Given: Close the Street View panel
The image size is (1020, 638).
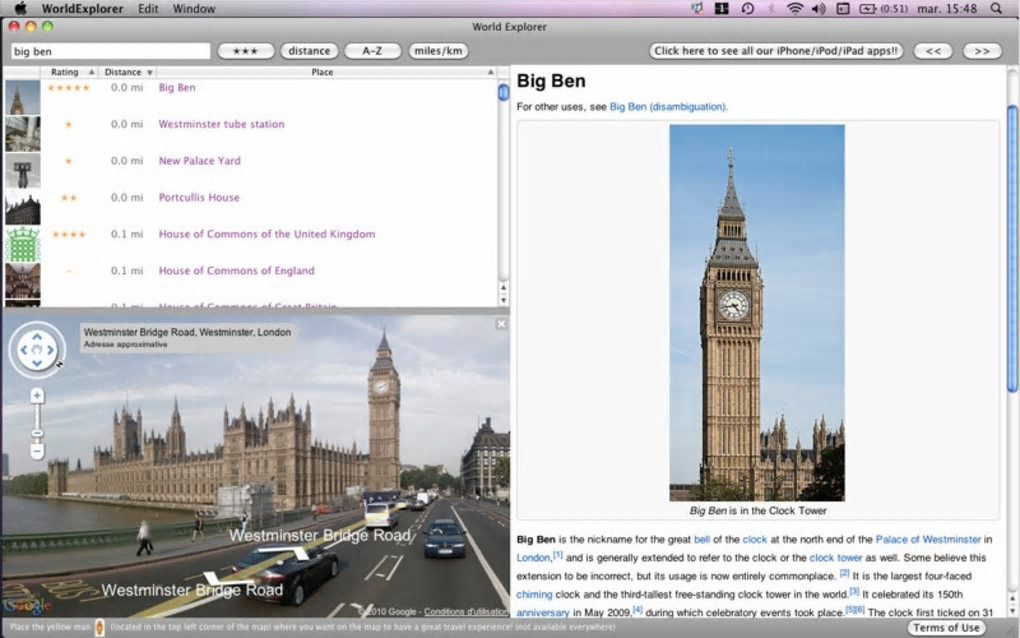Looking at the screenshot, I should click(501, 324).
